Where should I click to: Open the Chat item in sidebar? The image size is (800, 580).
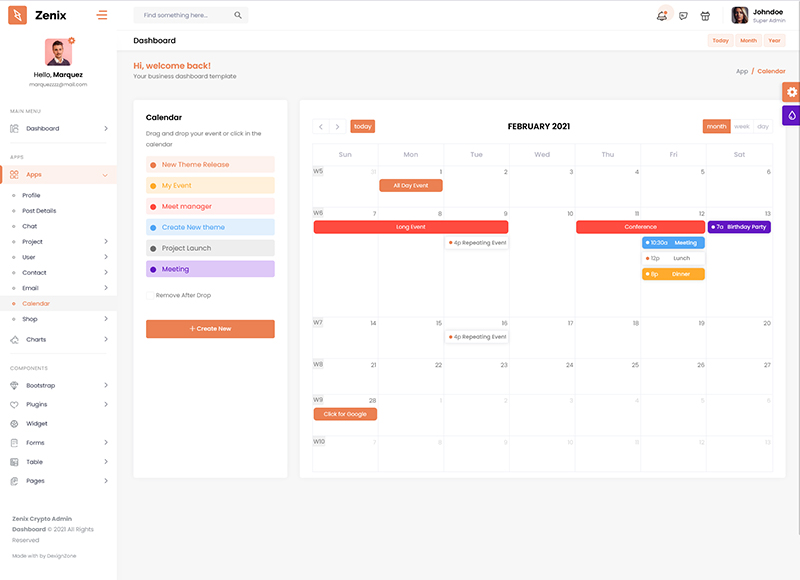[30, 226]
